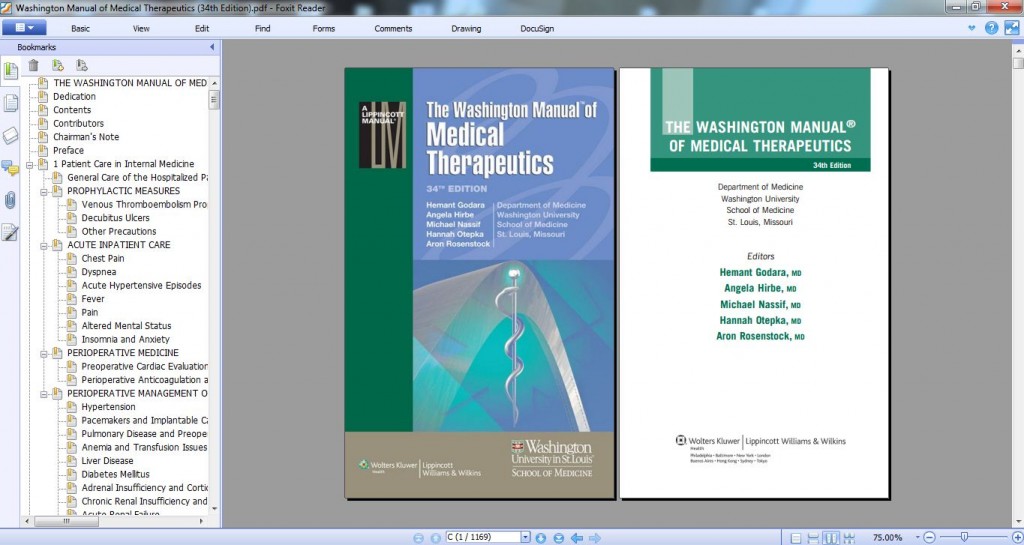Go to previous view blue arrow
Viewport: 1024px width, 545px height.
pos(577,538)
